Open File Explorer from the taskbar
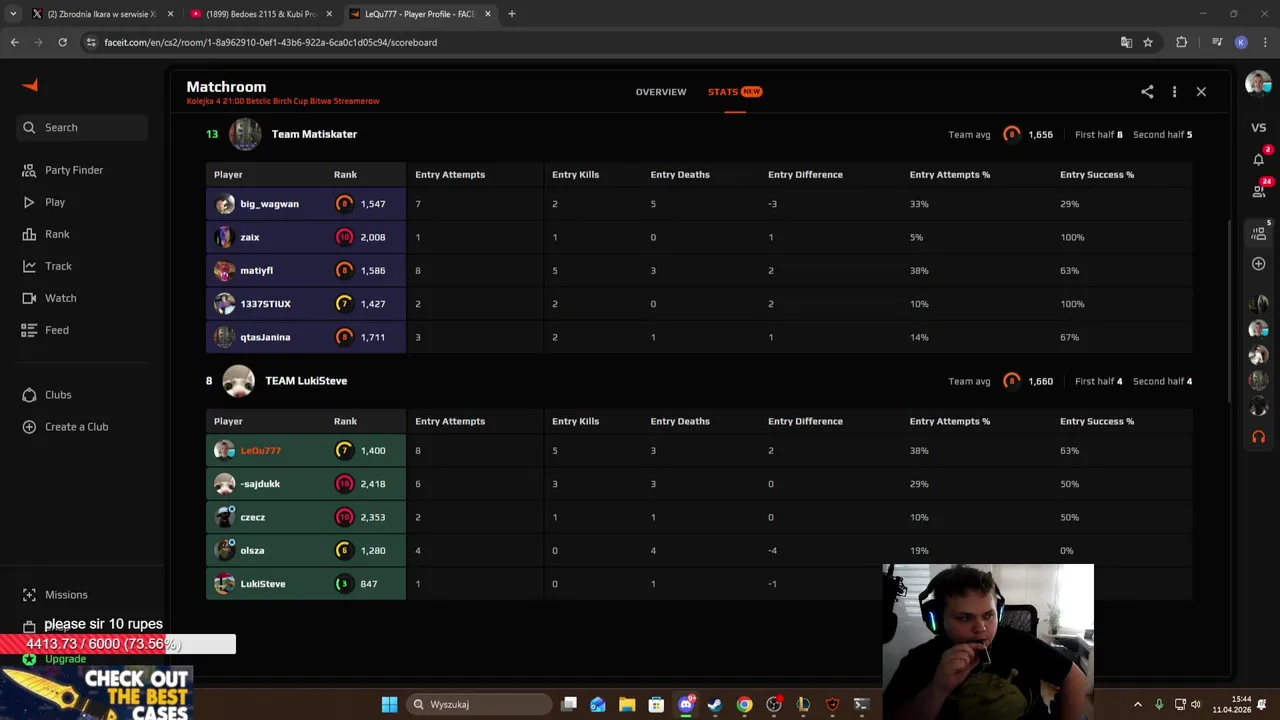Viewport: 1280px width, 720px height. (x=627, y=704)
